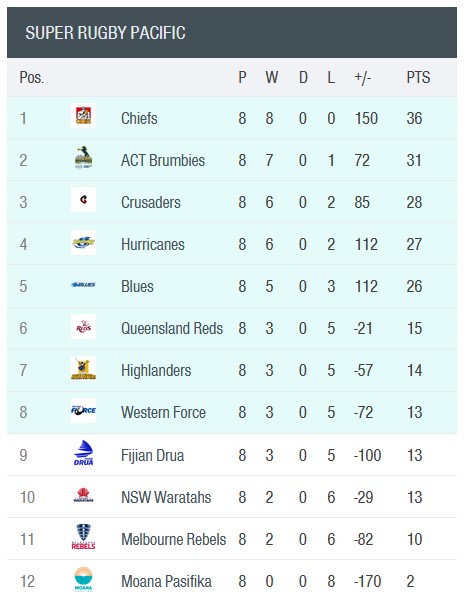Click the Chiefs team logo
This screenshot has width=467, height=607.
click(x=83, y=115)
